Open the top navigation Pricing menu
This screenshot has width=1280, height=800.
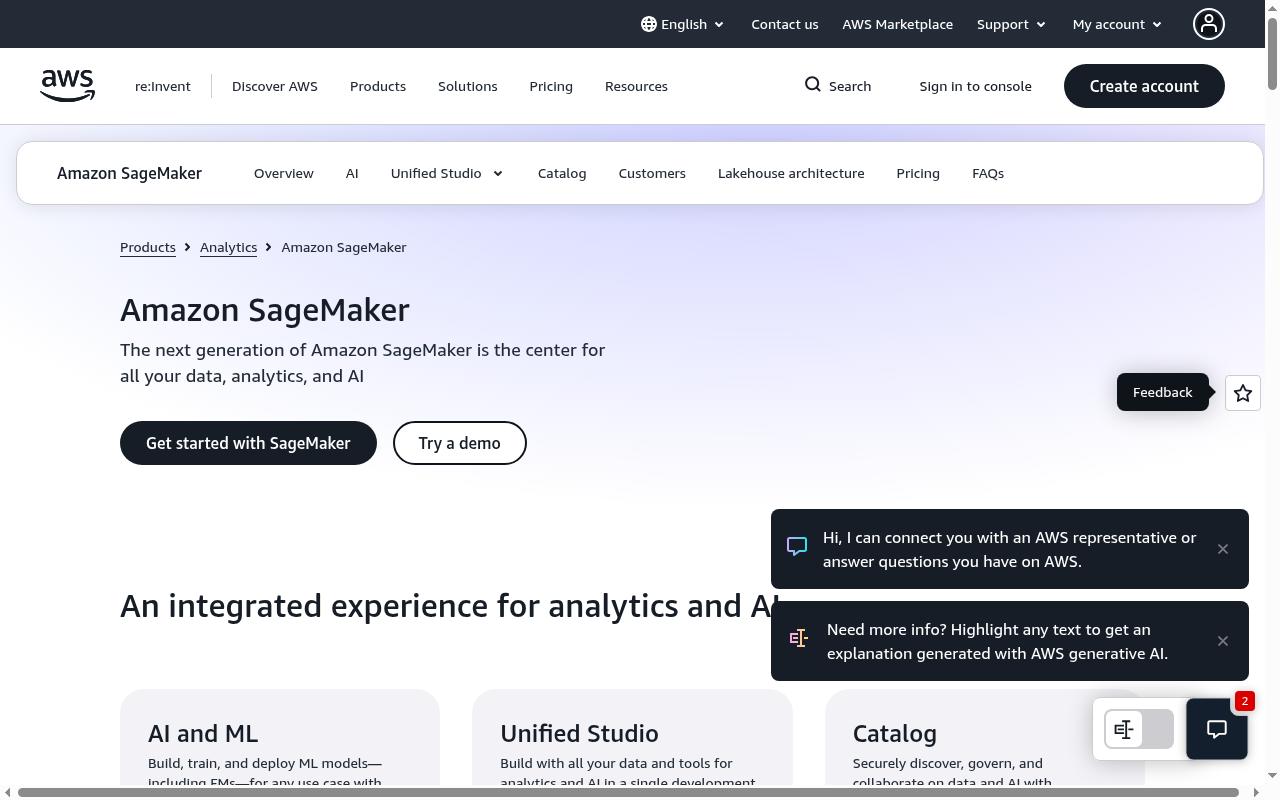point(551,86)
